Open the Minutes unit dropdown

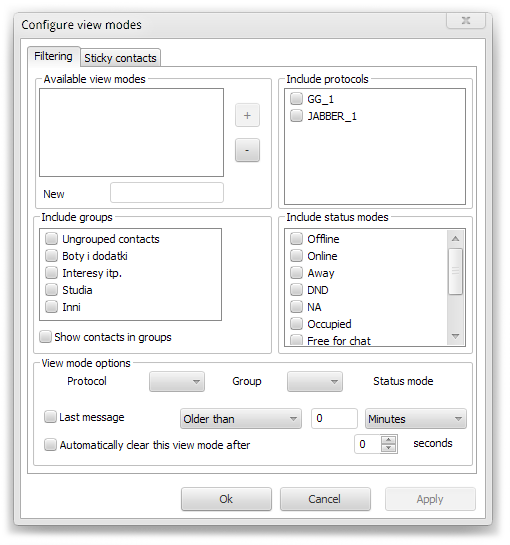[415, 419]
